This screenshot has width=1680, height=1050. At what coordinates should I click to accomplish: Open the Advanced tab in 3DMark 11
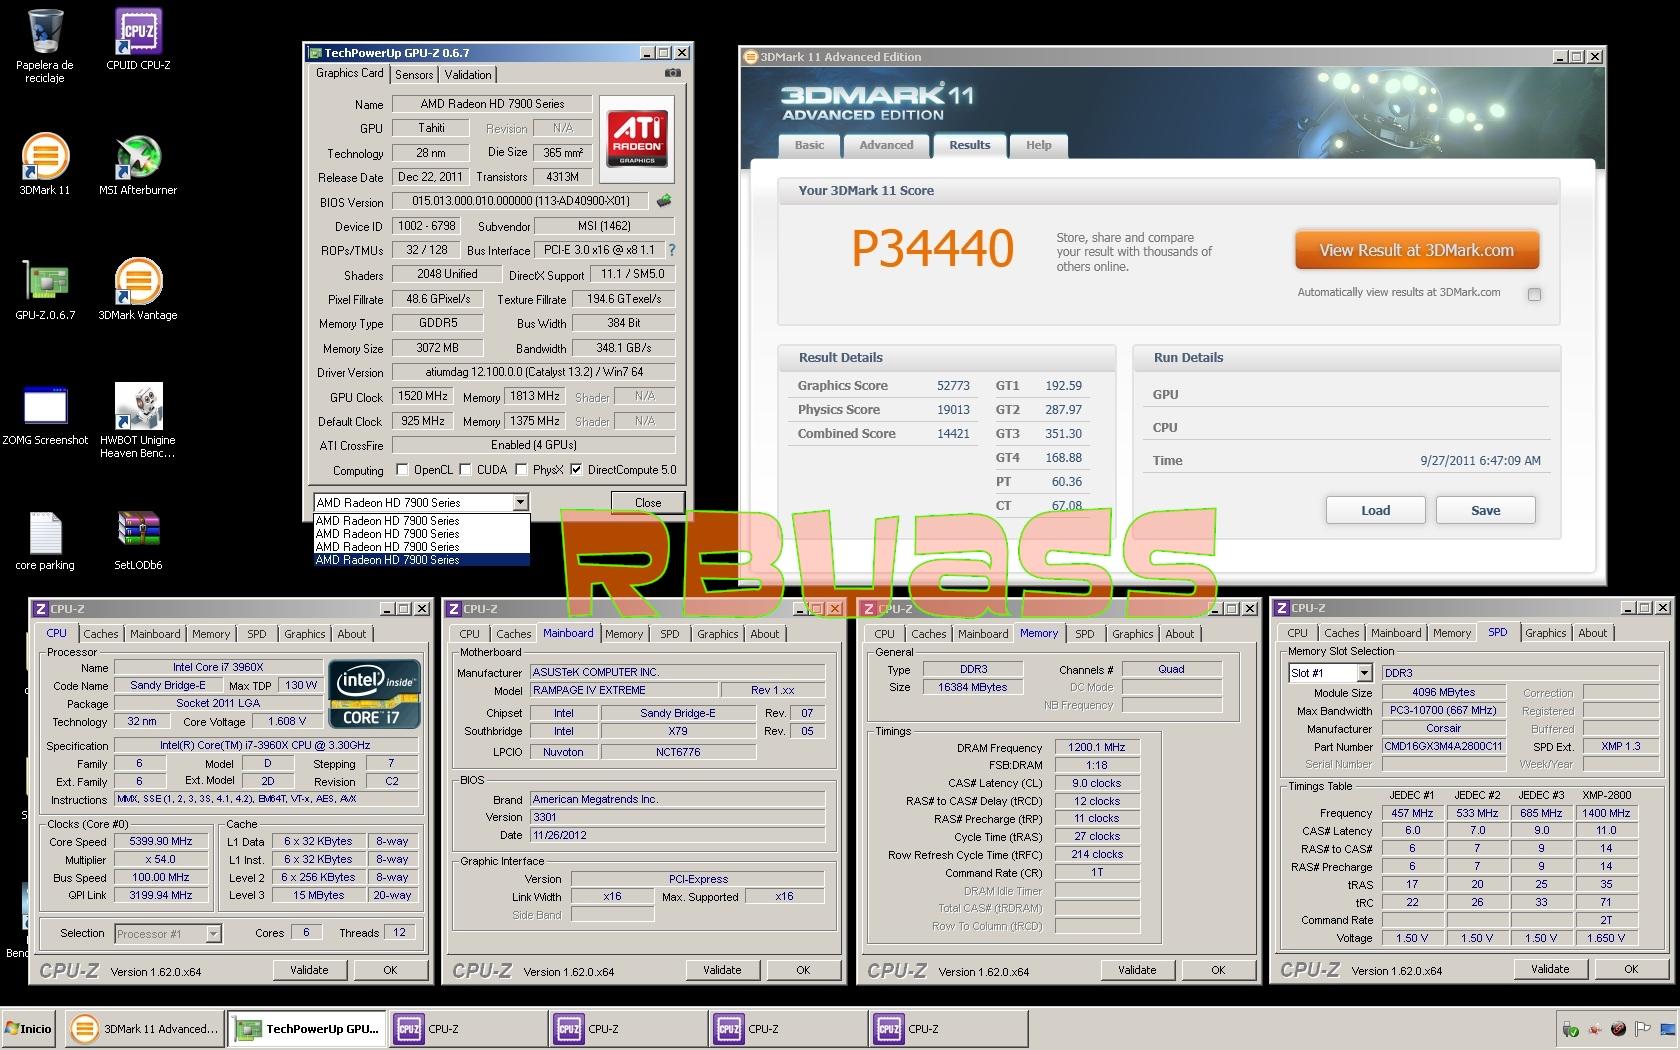tap(886, 145)
